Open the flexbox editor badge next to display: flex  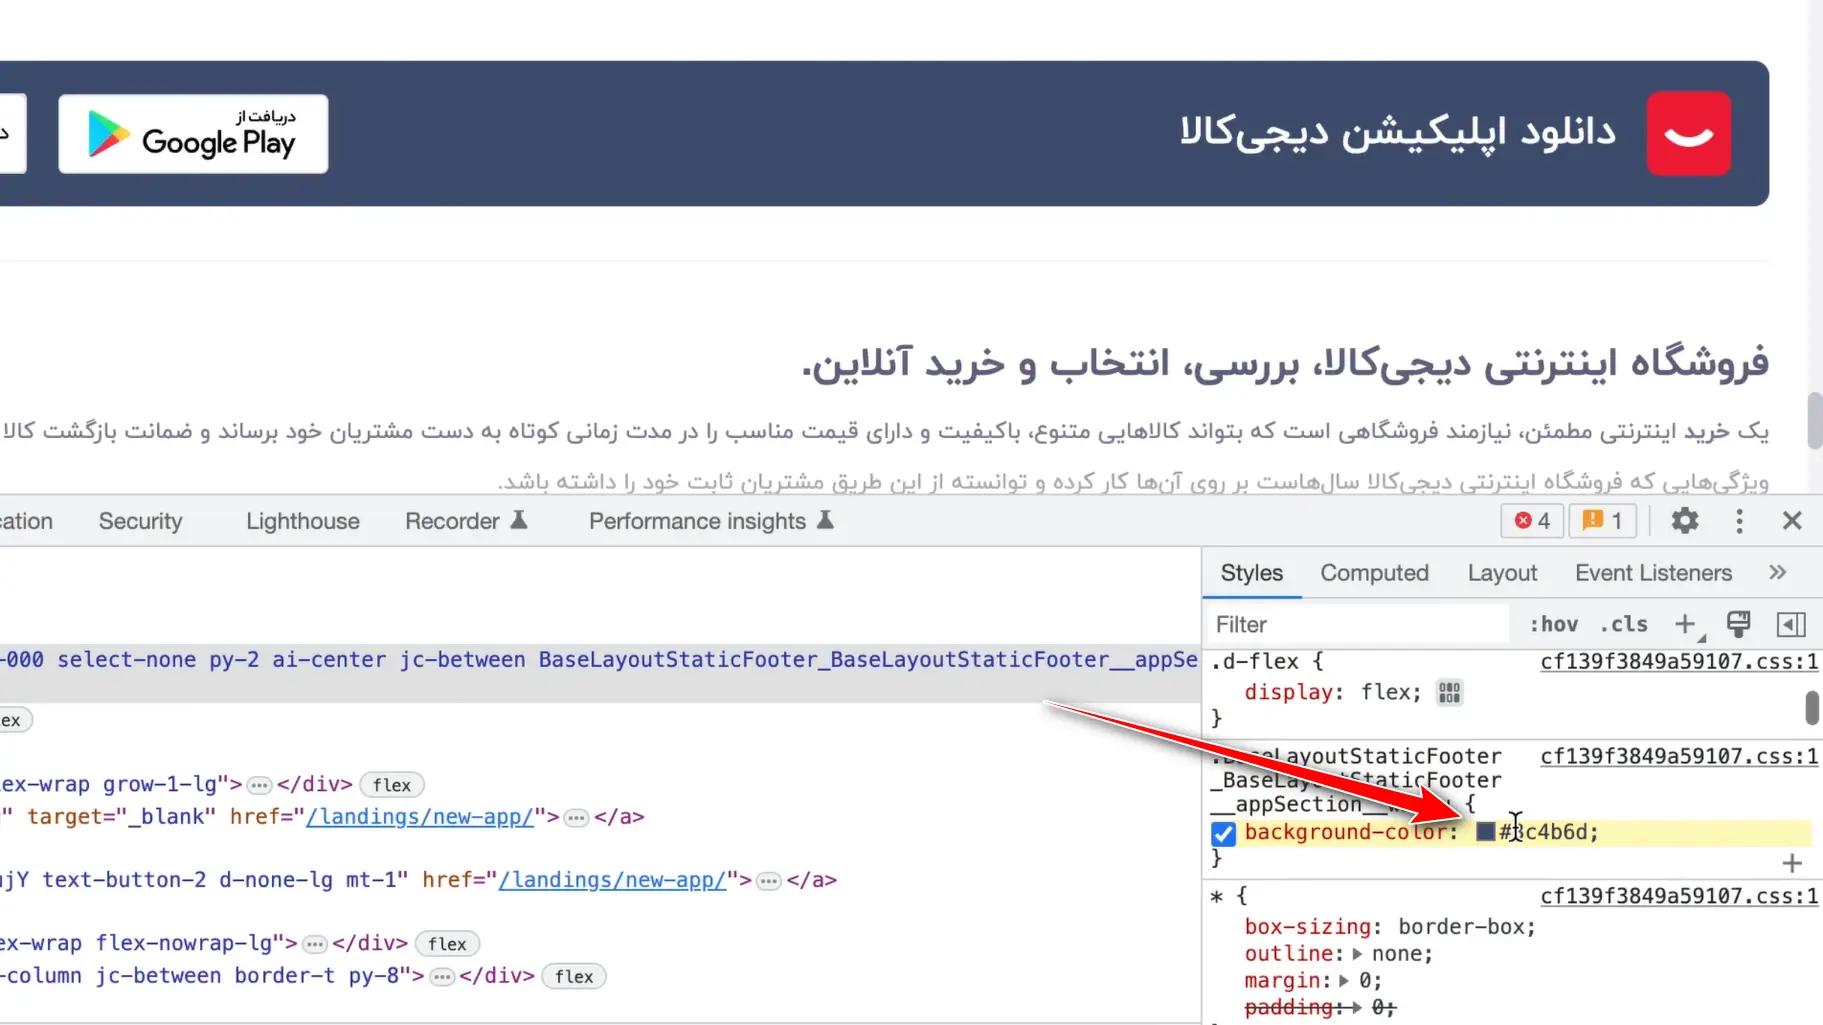coord(1449,692)
